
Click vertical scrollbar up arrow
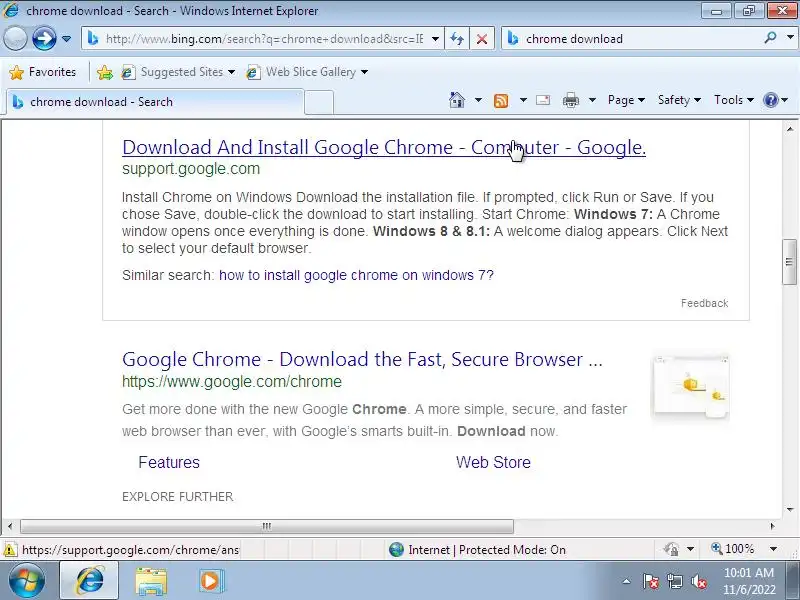(790, 130)
